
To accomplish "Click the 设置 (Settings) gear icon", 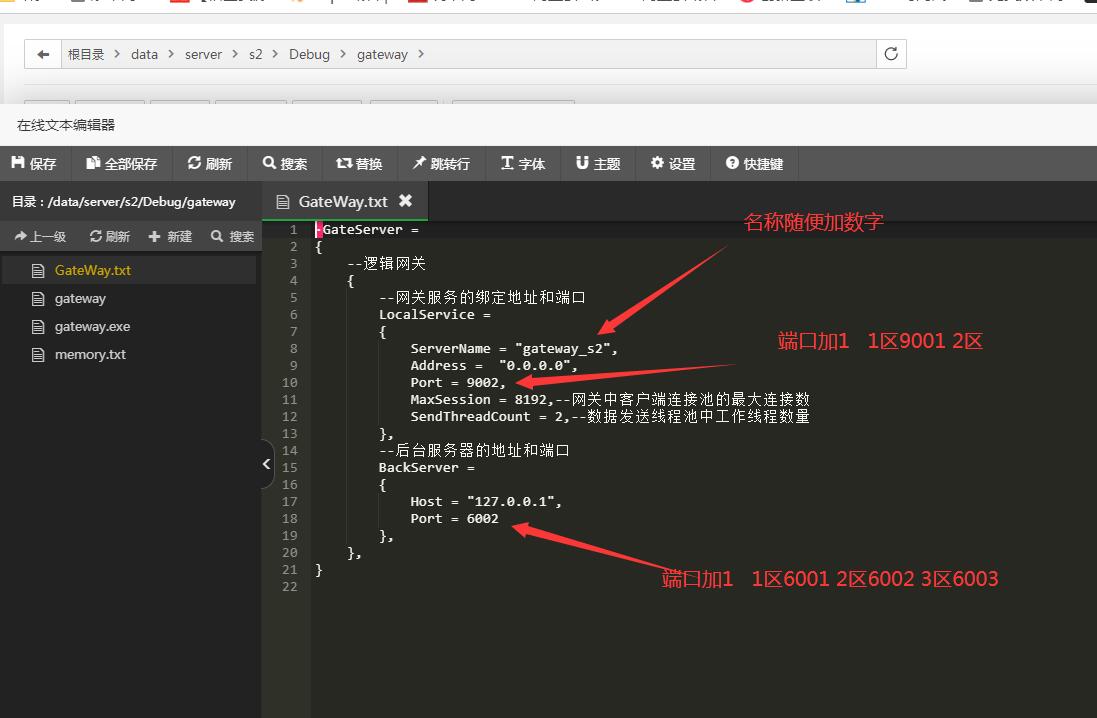I will [x=671, y=162].
